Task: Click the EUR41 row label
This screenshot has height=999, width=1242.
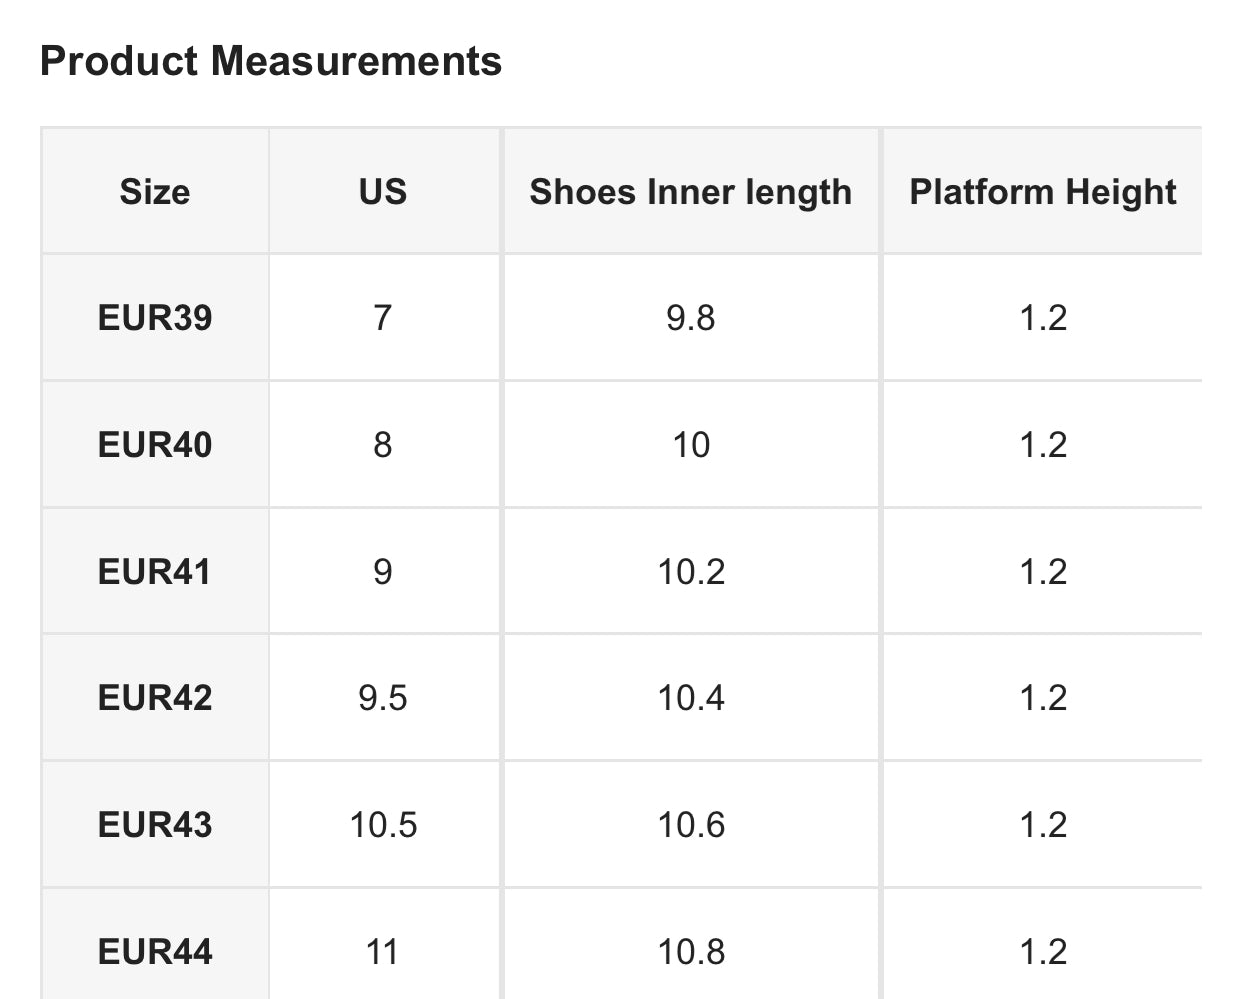Action: pyautogui.click(x=155, y=572)
